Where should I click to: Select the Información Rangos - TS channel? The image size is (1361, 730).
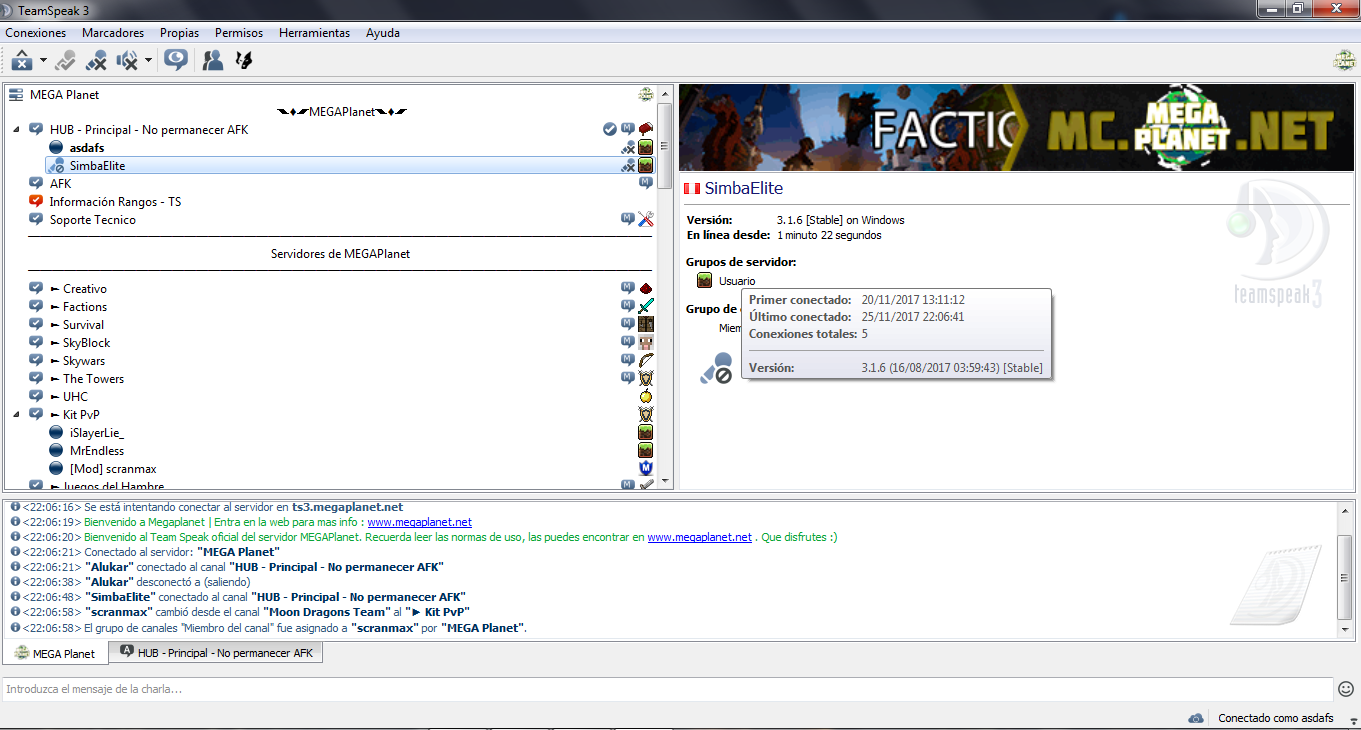[x=115, y=202]
